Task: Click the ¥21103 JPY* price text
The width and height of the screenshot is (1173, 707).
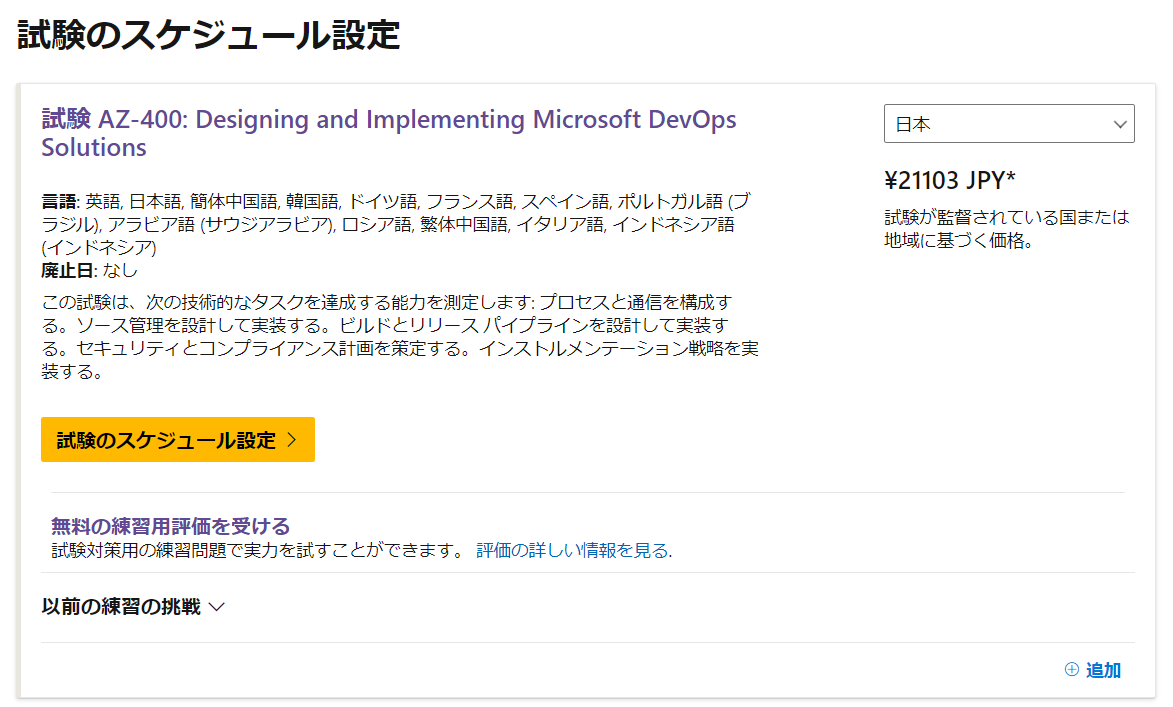Action: 950,180
